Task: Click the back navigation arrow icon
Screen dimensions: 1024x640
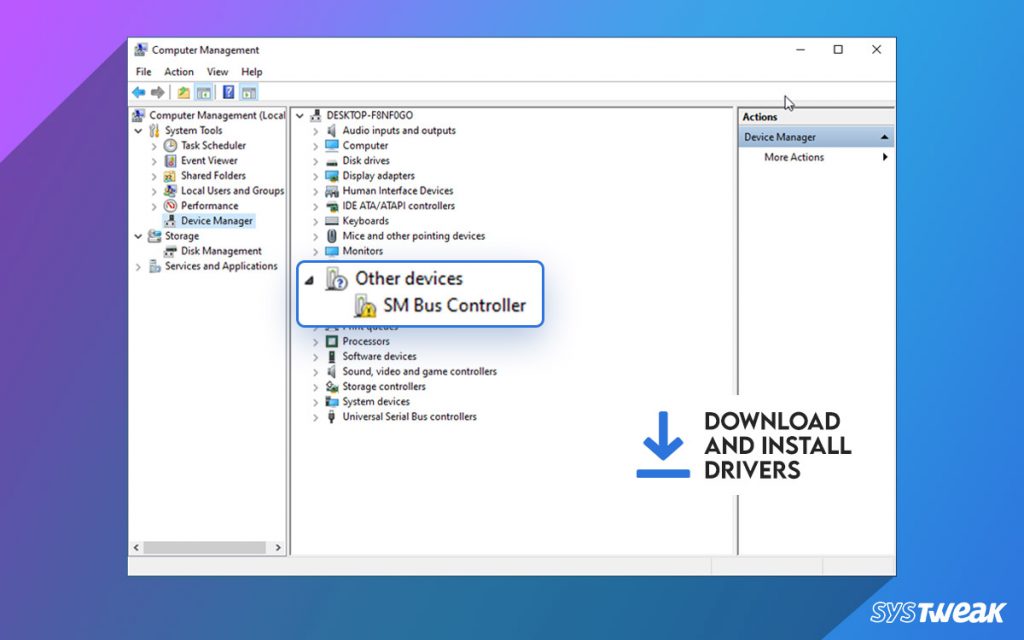Action: tap(138, 92)
